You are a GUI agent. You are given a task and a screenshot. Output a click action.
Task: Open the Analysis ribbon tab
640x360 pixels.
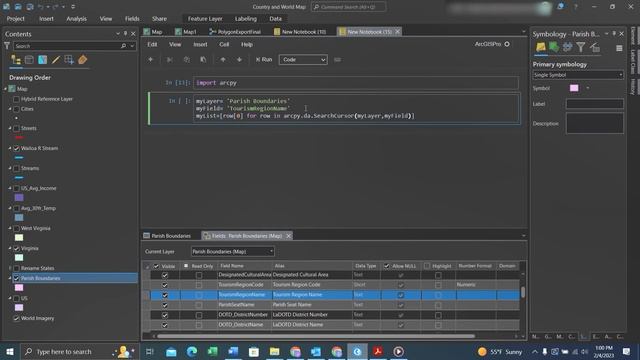coord(76,19)
